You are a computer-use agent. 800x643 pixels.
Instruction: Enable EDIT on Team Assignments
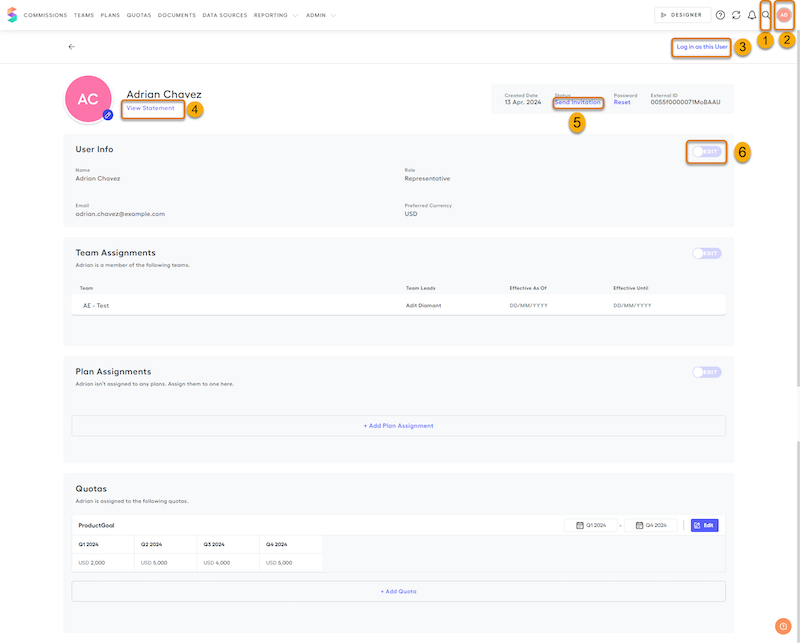pyautogui.click(x=705, y=253)
